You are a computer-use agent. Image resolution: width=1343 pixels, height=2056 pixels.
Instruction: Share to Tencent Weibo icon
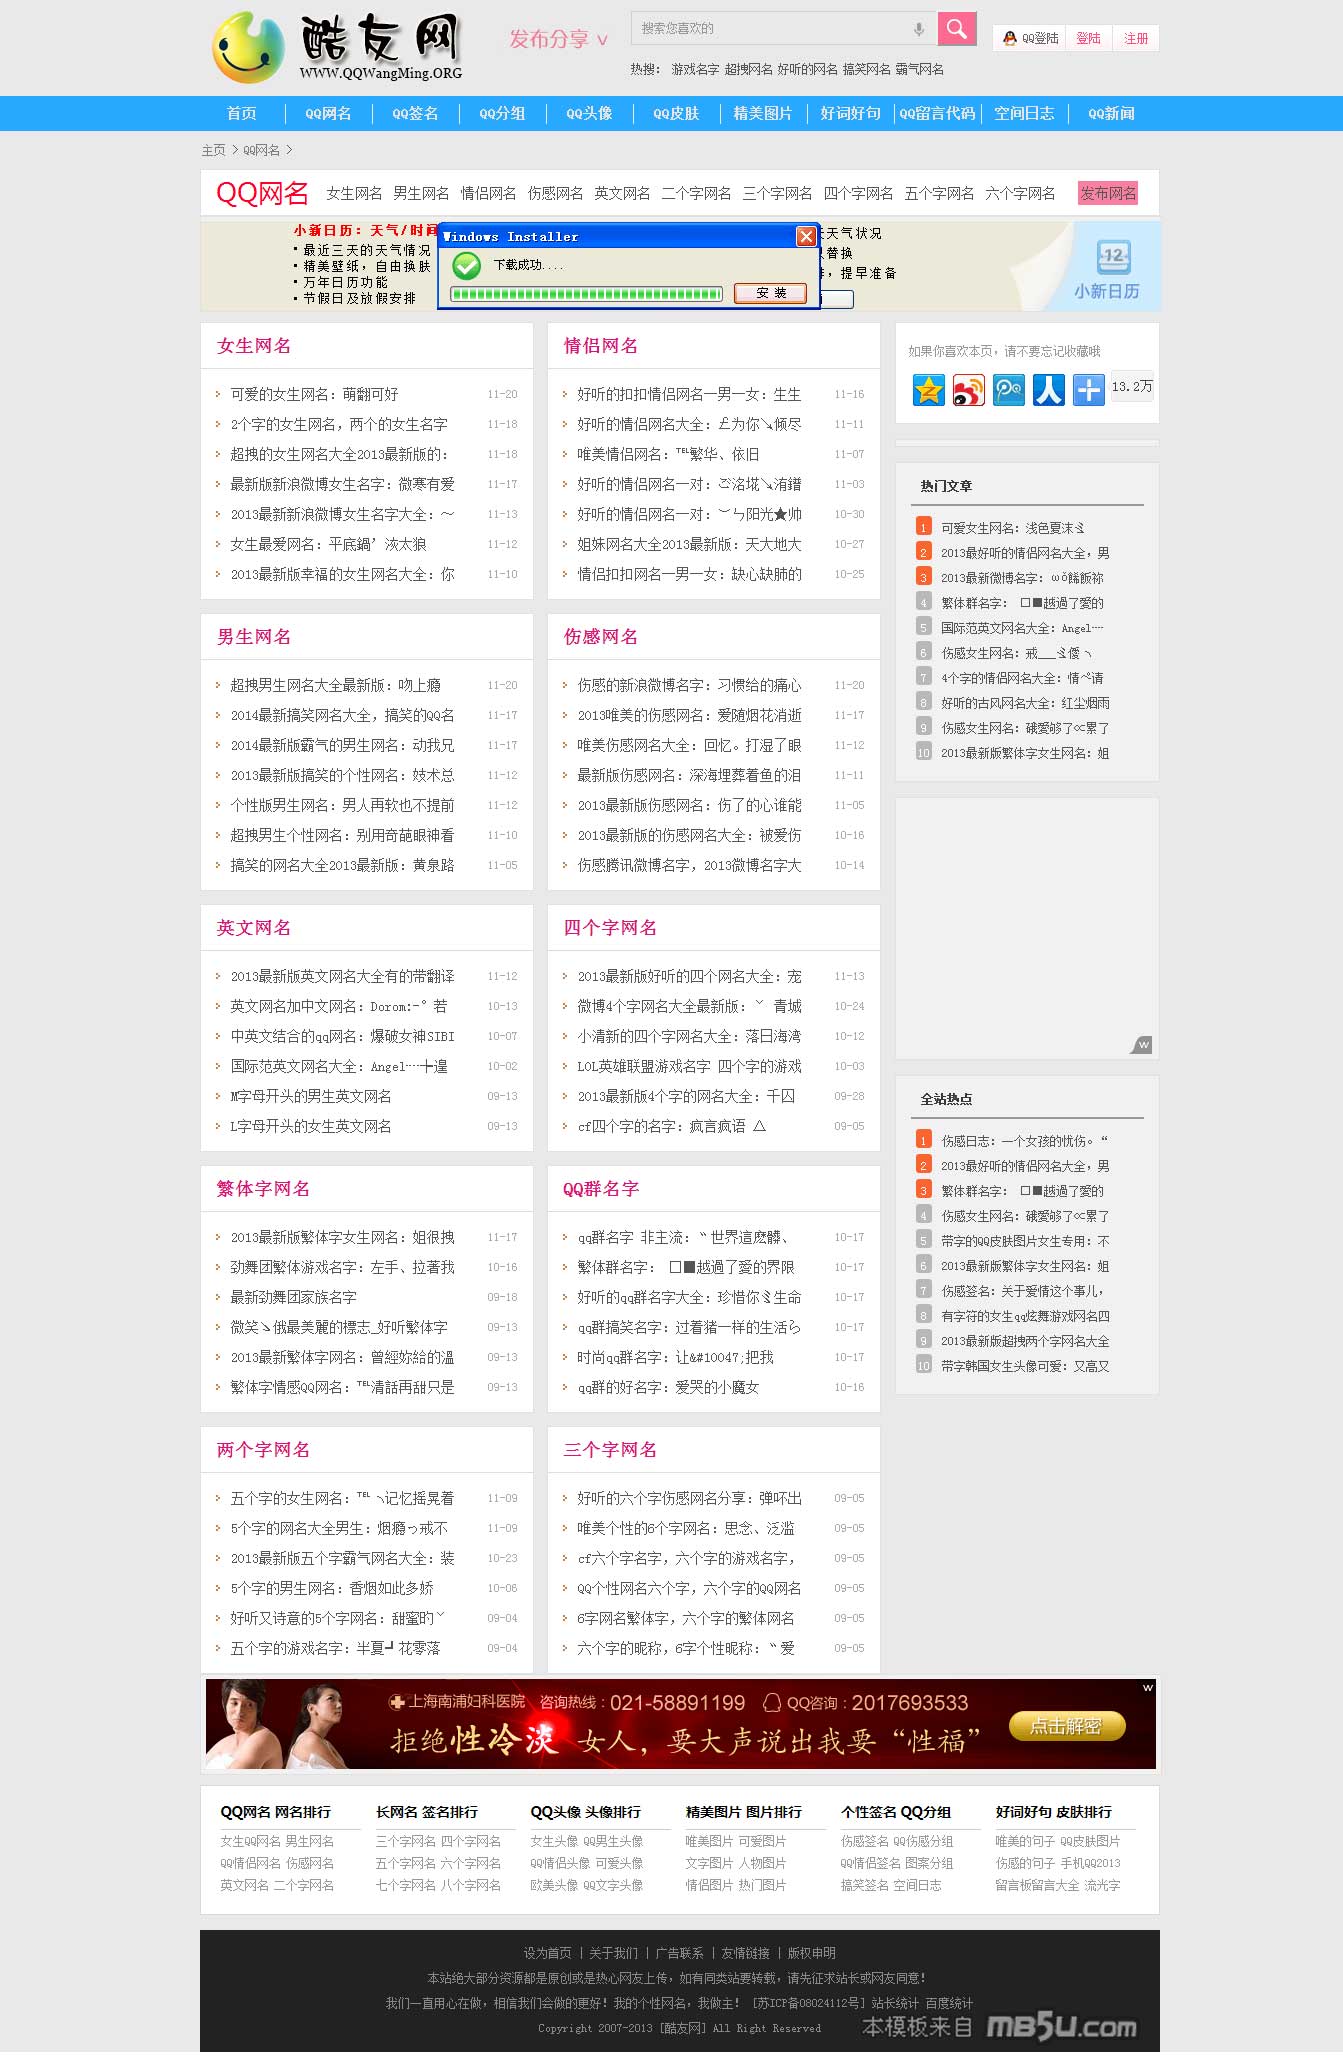pyautogui.click(x=1008, y=389)
